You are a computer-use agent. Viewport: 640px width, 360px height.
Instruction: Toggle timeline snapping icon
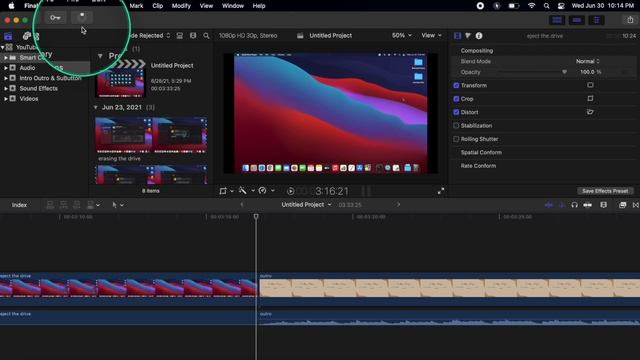point(587,205)
